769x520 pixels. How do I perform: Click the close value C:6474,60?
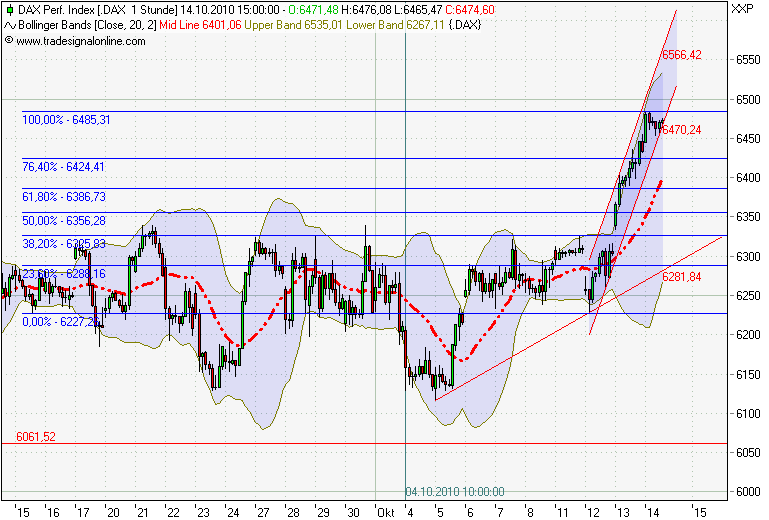[x=470, y=10]
